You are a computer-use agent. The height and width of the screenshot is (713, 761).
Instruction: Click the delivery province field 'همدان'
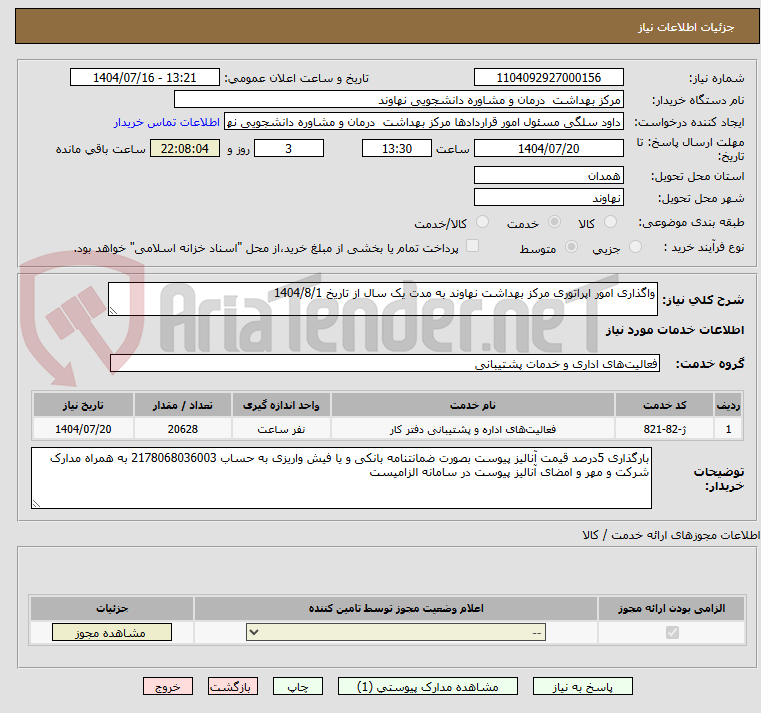[548, 176]
